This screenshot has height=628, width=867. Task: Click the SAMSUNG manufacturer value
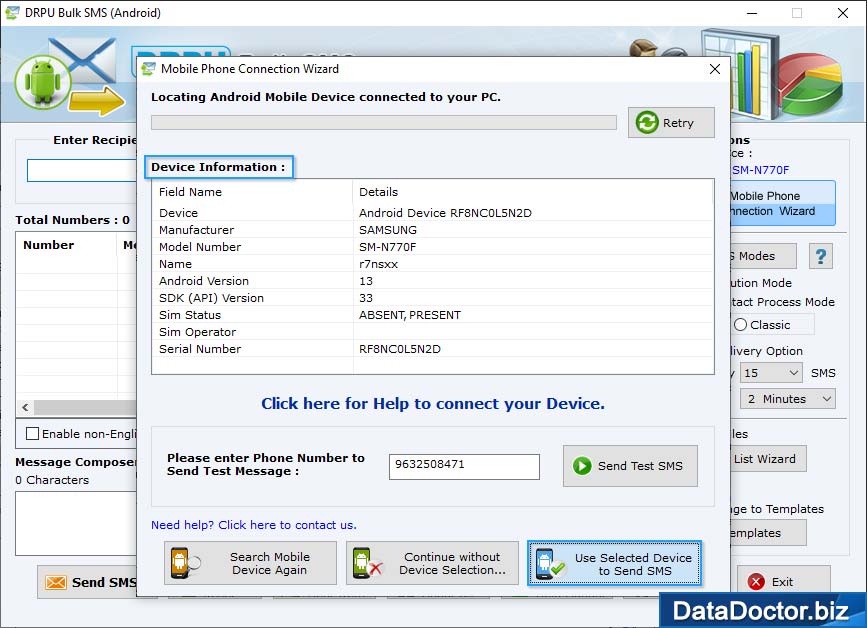tap(388, 230)
